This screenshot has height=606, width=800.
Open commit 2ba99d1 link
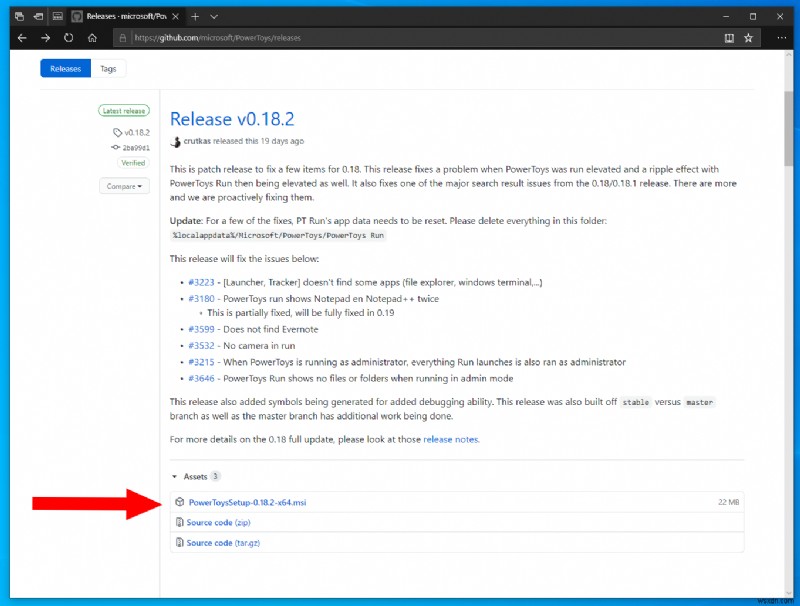pos(136,147)
